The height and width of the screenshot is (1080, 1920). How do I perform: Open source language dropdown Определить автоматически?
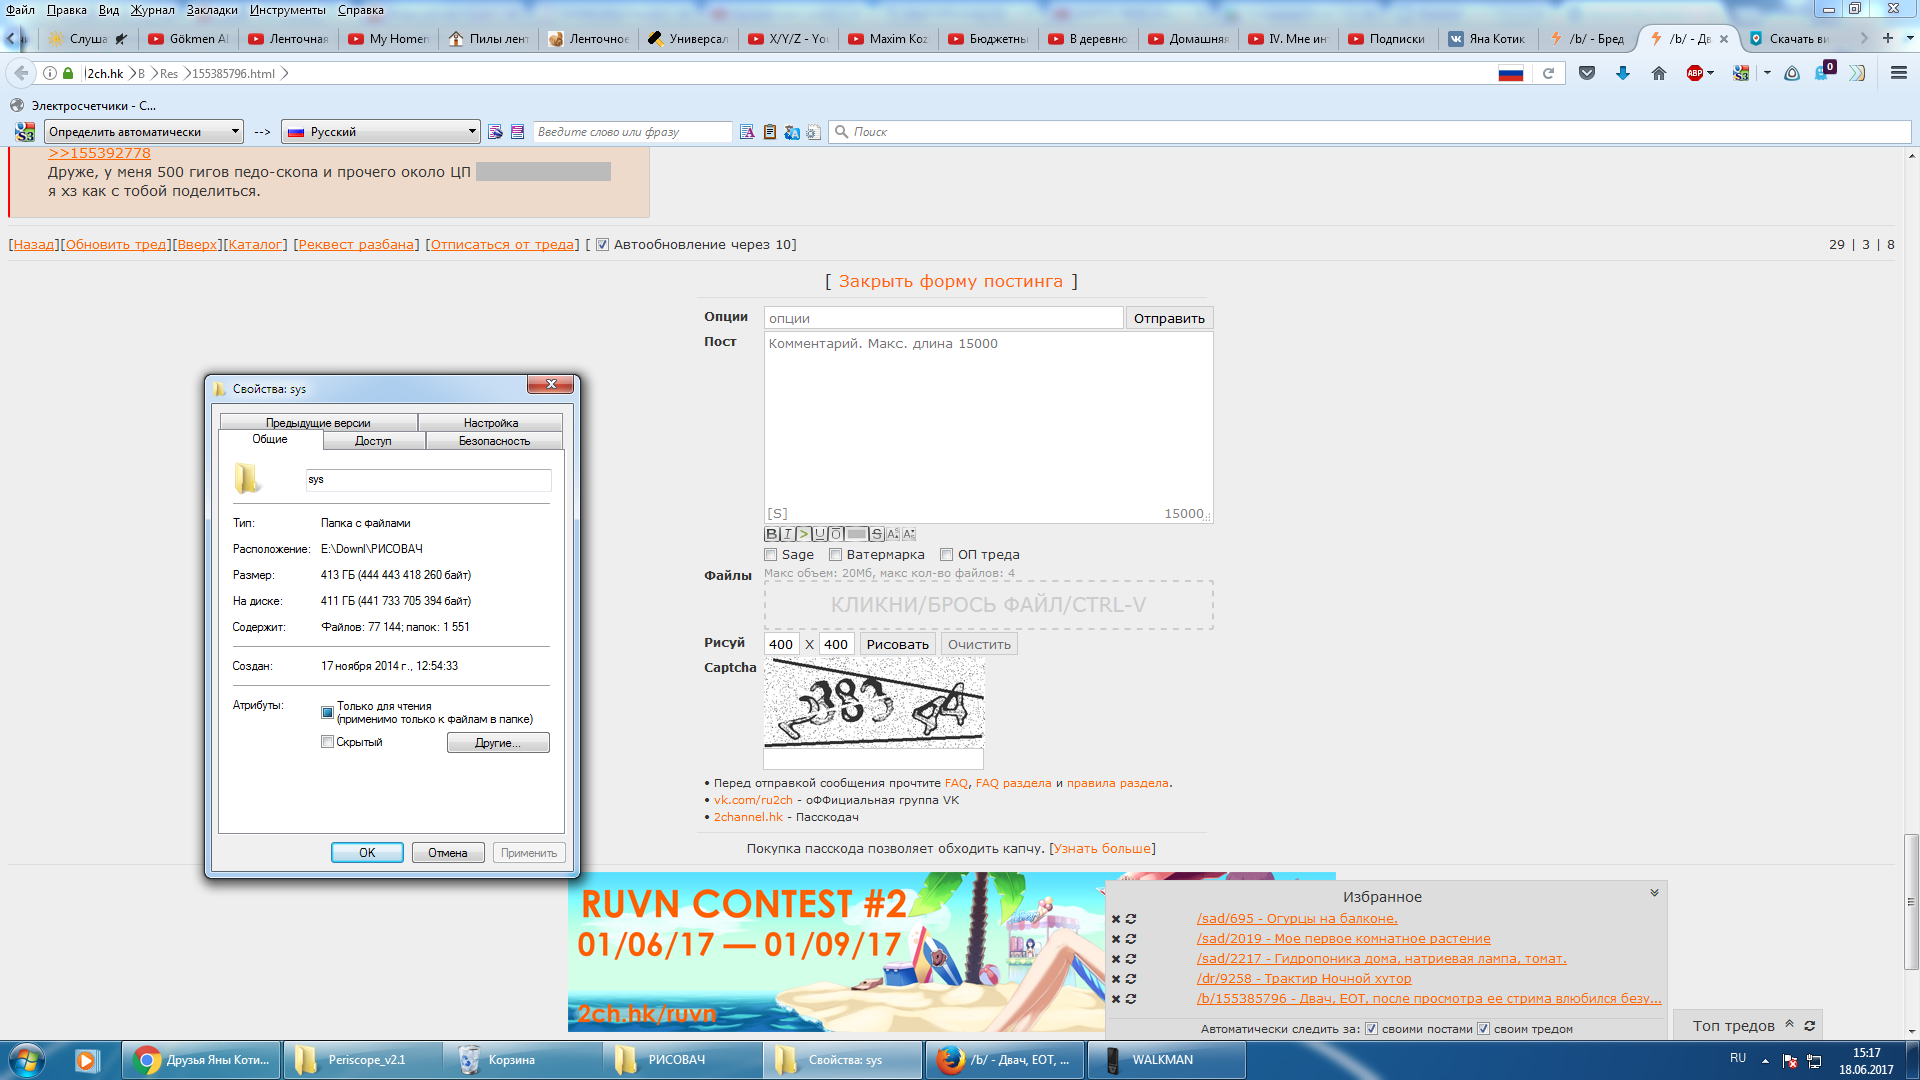(144, 132)
